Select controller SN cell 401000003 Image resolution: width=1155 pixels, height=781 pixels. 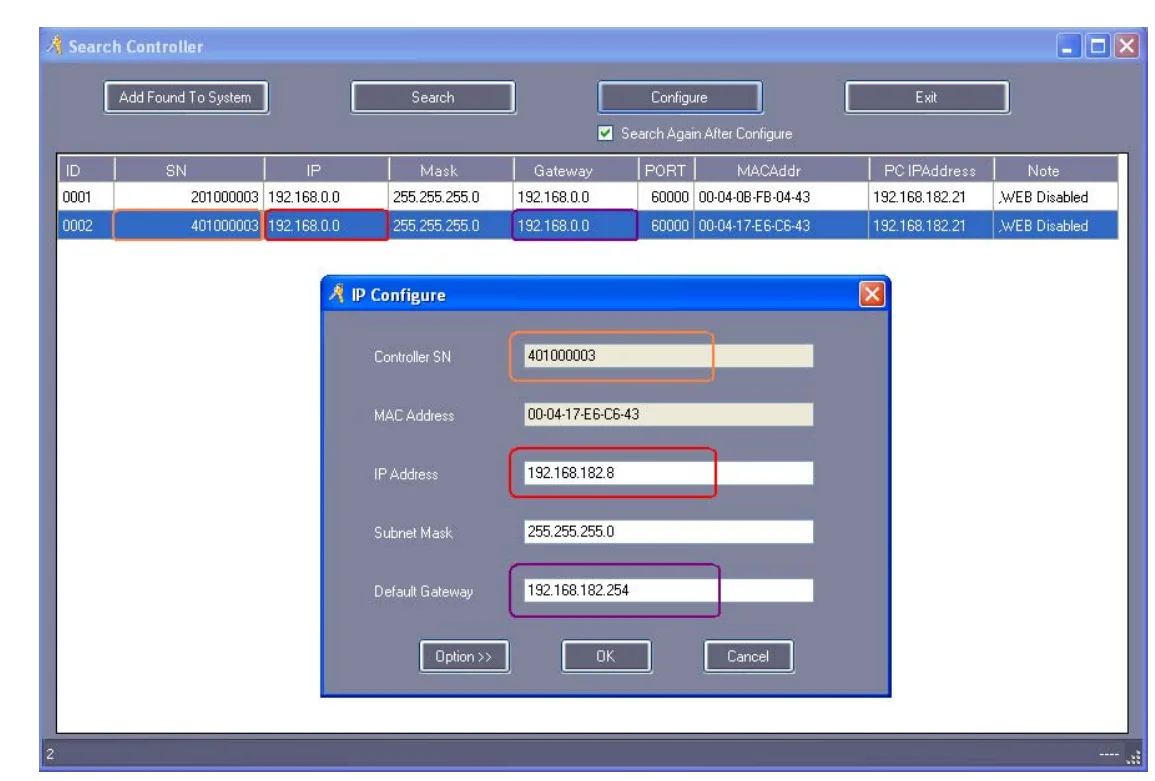coord(189,225)
